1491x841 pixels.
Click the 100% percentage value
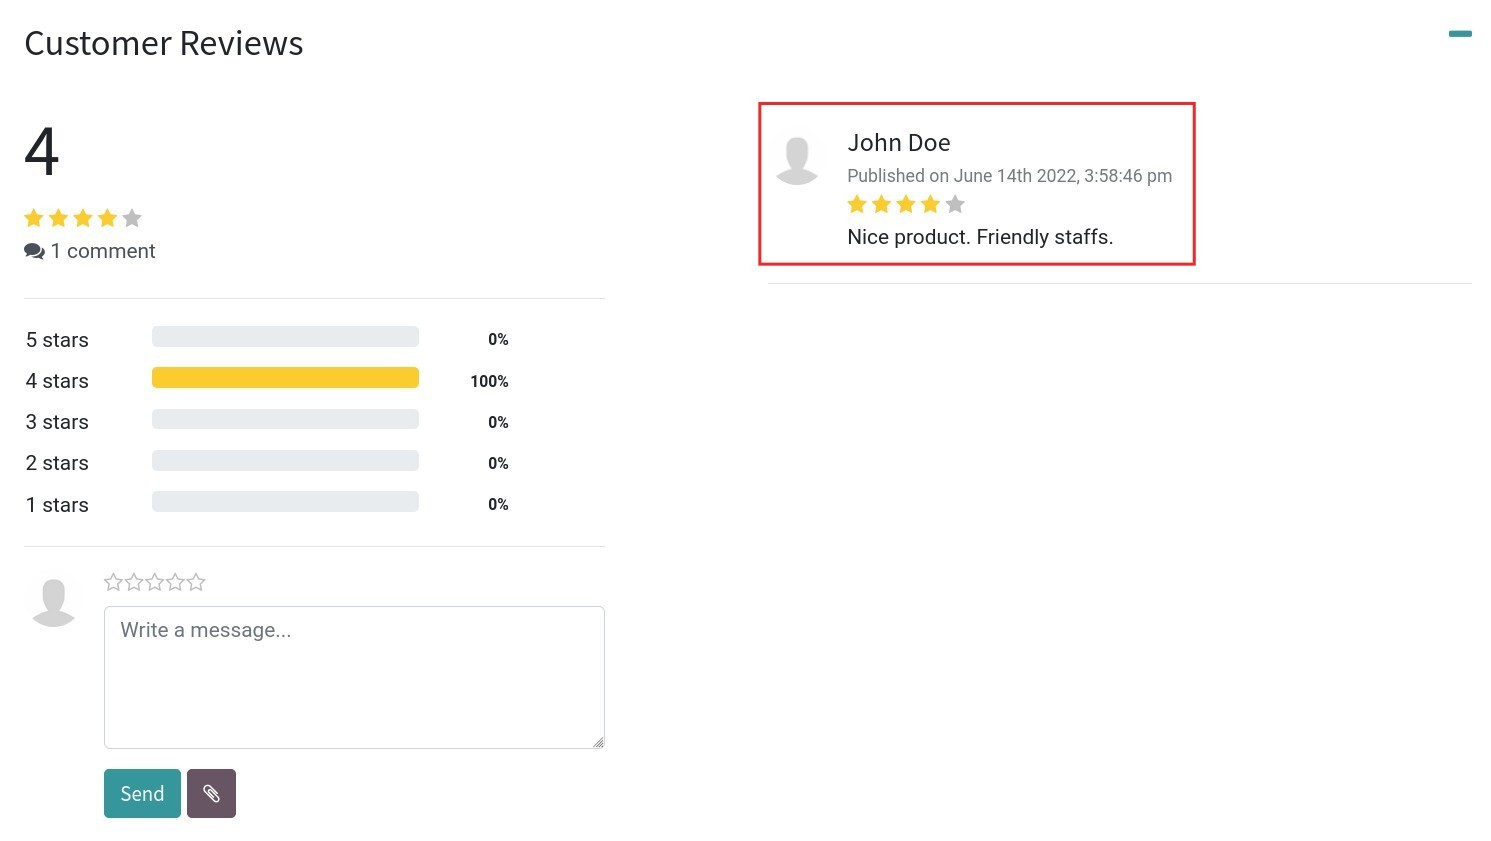489,381
